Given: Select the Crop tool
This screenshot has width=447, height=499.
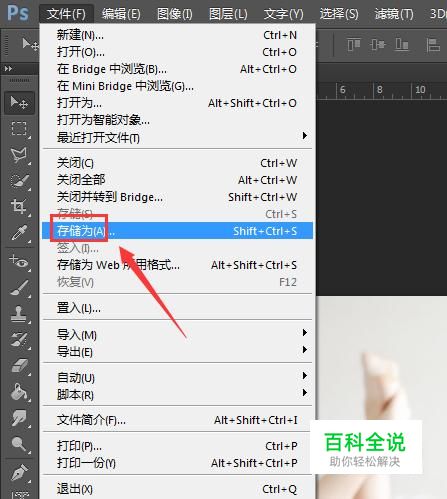Looking at the screenshot, I should pos(19,207).
